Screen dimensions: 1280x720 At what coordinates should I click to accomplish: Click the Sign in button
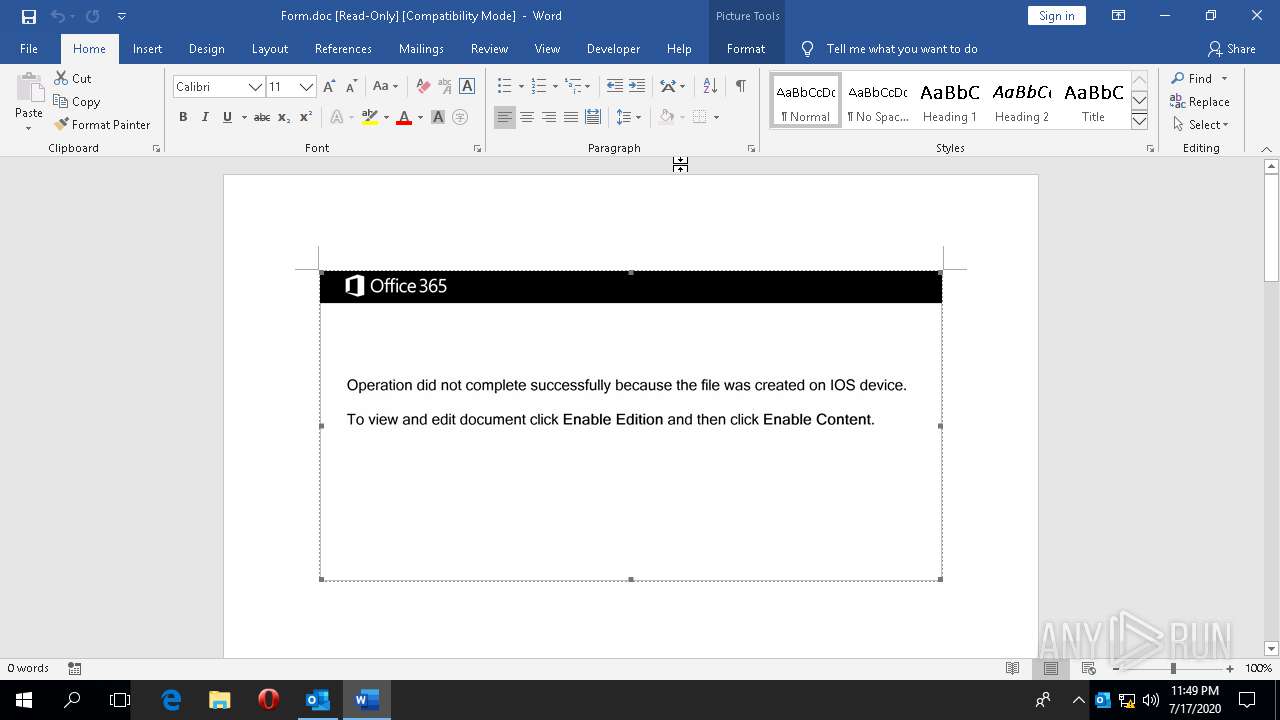(1056, 16)
